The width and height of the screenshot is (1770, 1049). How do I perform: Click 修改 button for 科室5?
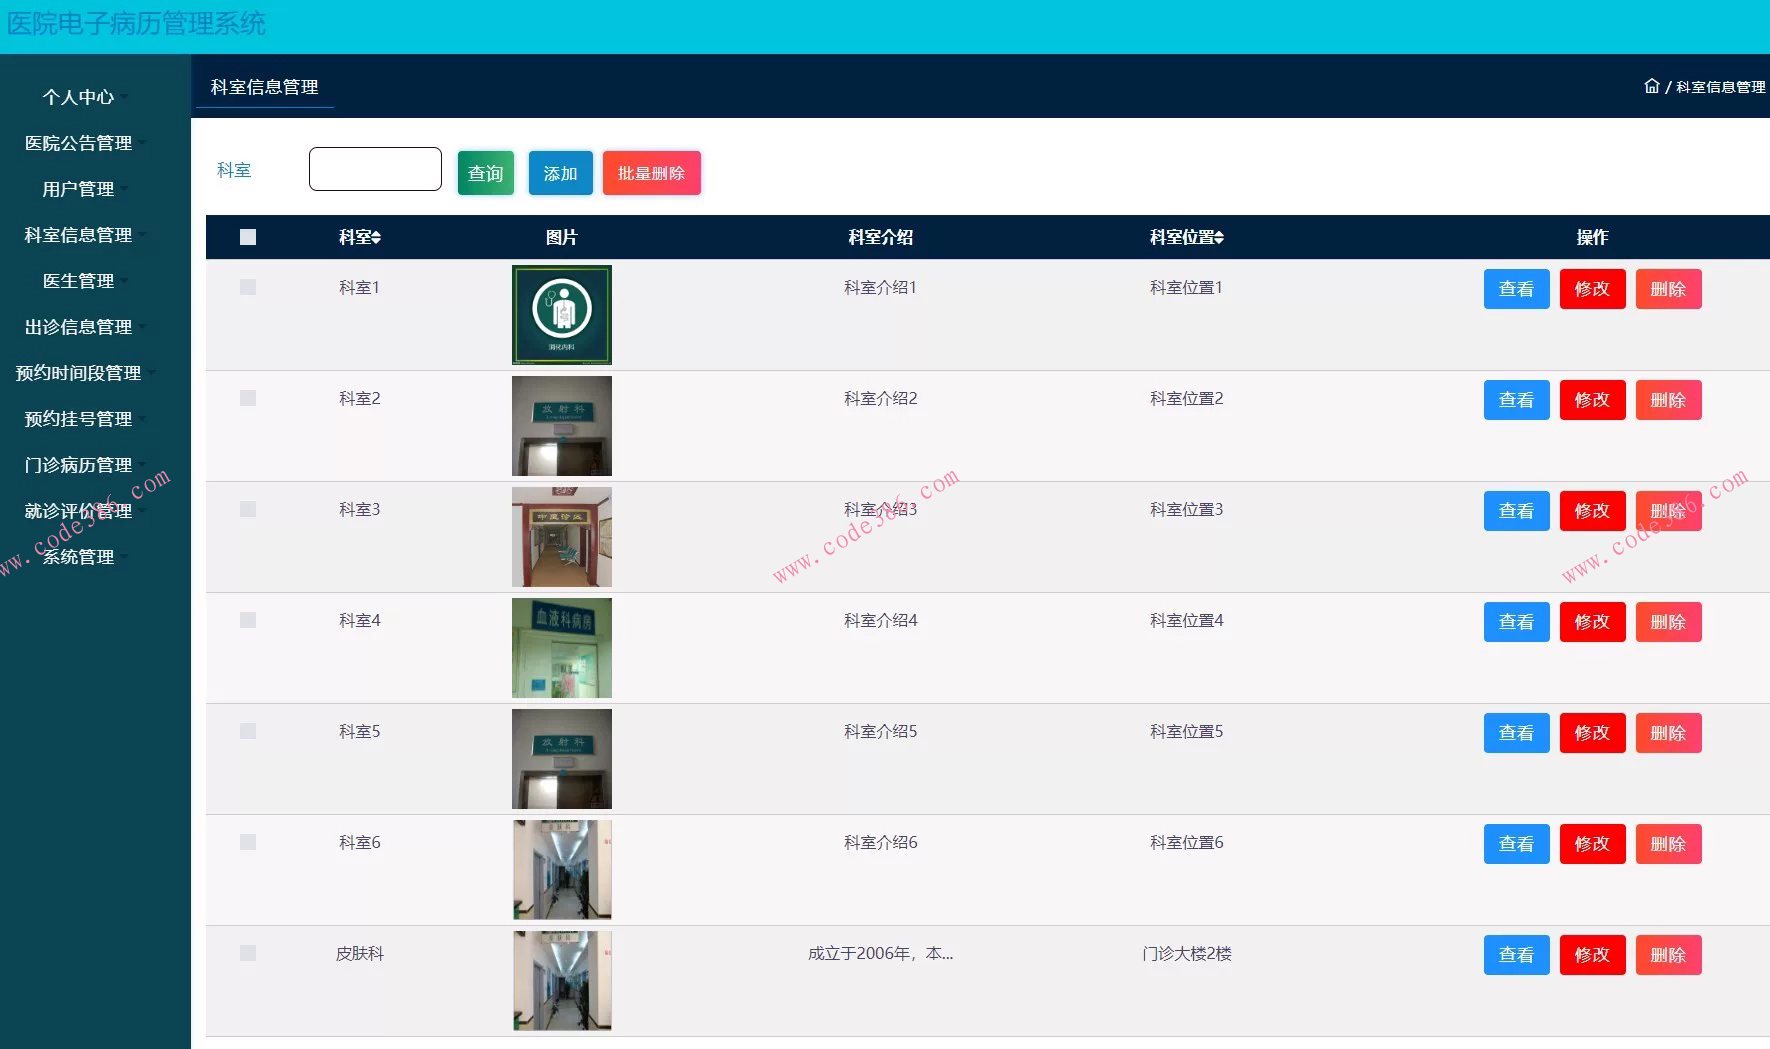point(1592,733)
